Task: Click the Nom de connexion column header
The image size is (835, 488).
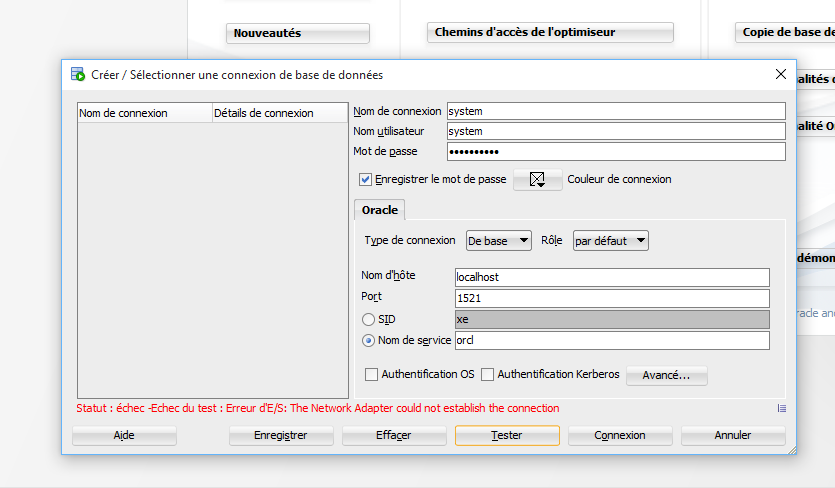Action: coord(144,113)
